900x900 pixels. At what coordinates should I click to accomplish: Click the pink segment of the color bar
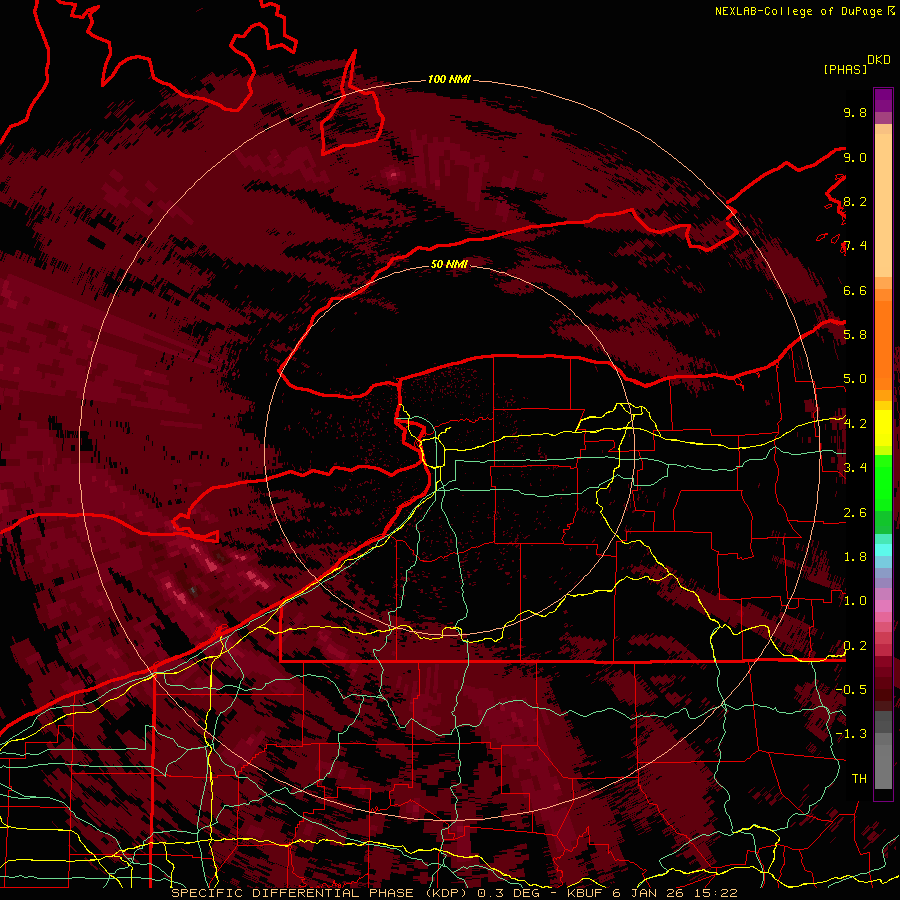coord(883,606)
